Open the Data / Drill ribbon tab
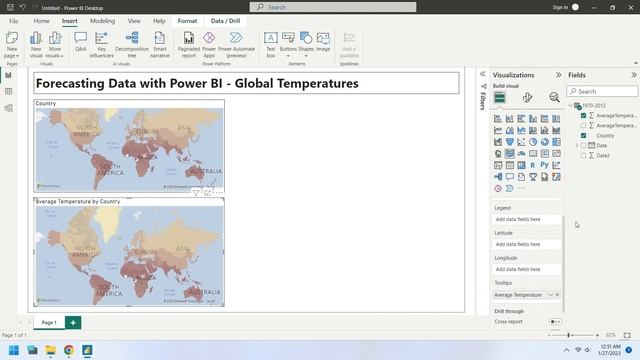This screenshot has height=360, width=640. [225, 21]
